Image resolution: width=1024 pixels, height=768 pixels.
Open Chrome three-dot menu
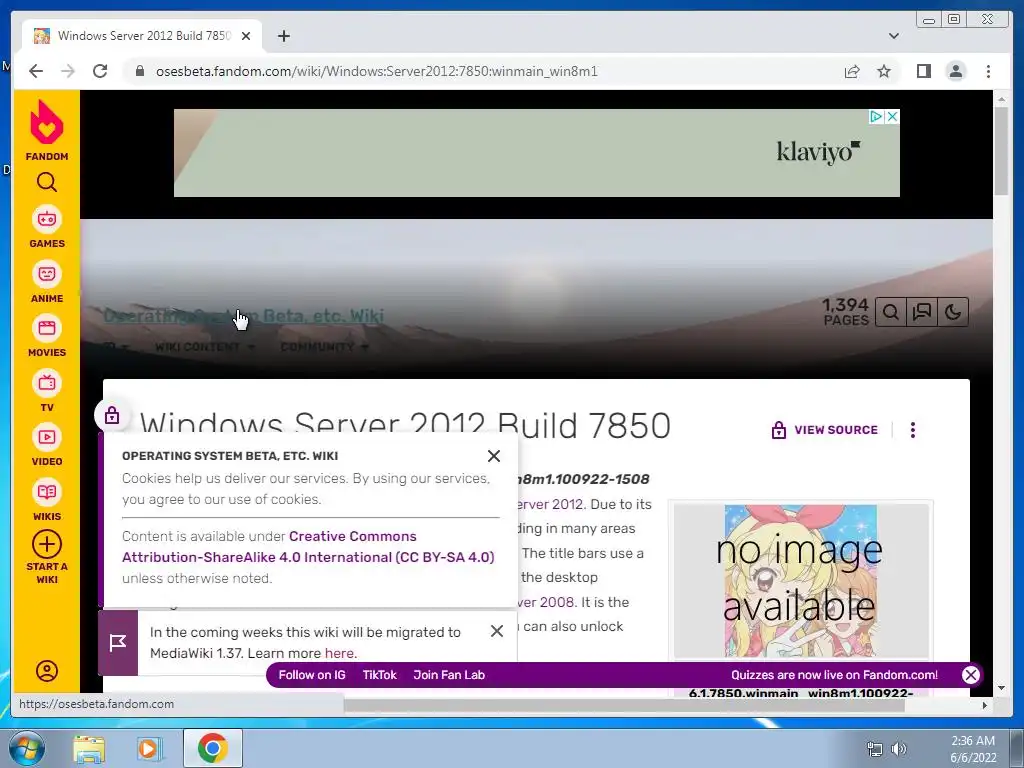pos(988,71)
